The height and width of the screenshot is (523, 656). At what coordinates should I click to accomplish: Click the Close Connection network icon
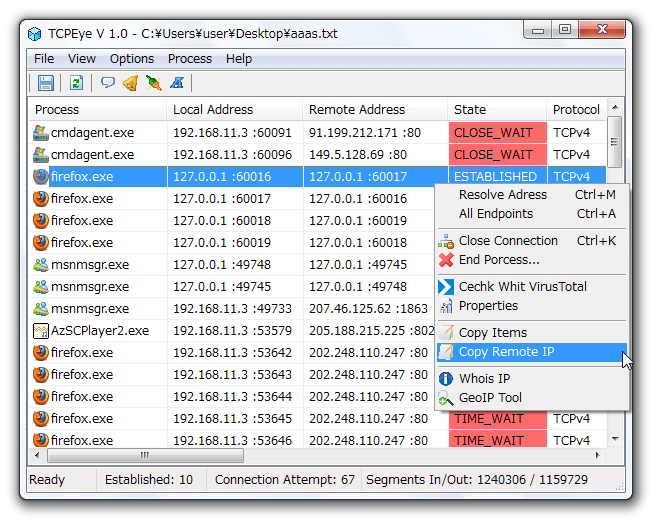point(446,241)
